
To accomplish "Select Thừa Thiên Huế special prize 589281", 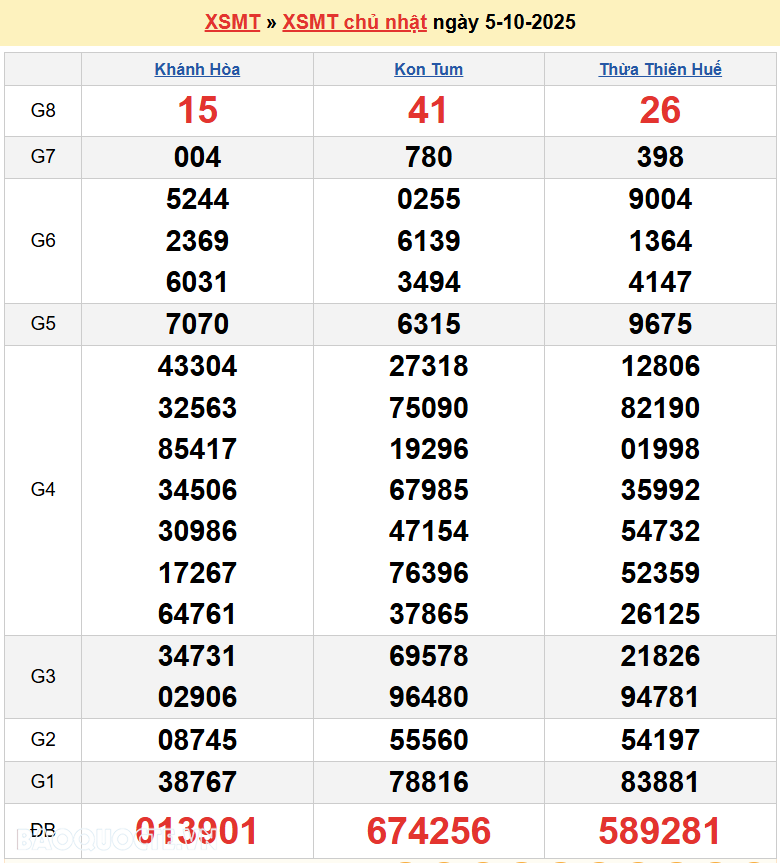I will tap(660, 831).
